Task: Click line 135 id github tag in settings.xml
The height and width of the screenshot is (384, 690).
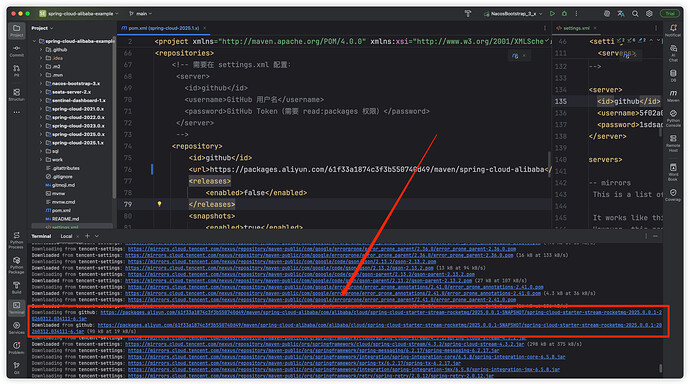Action: (x=628, y=101)
